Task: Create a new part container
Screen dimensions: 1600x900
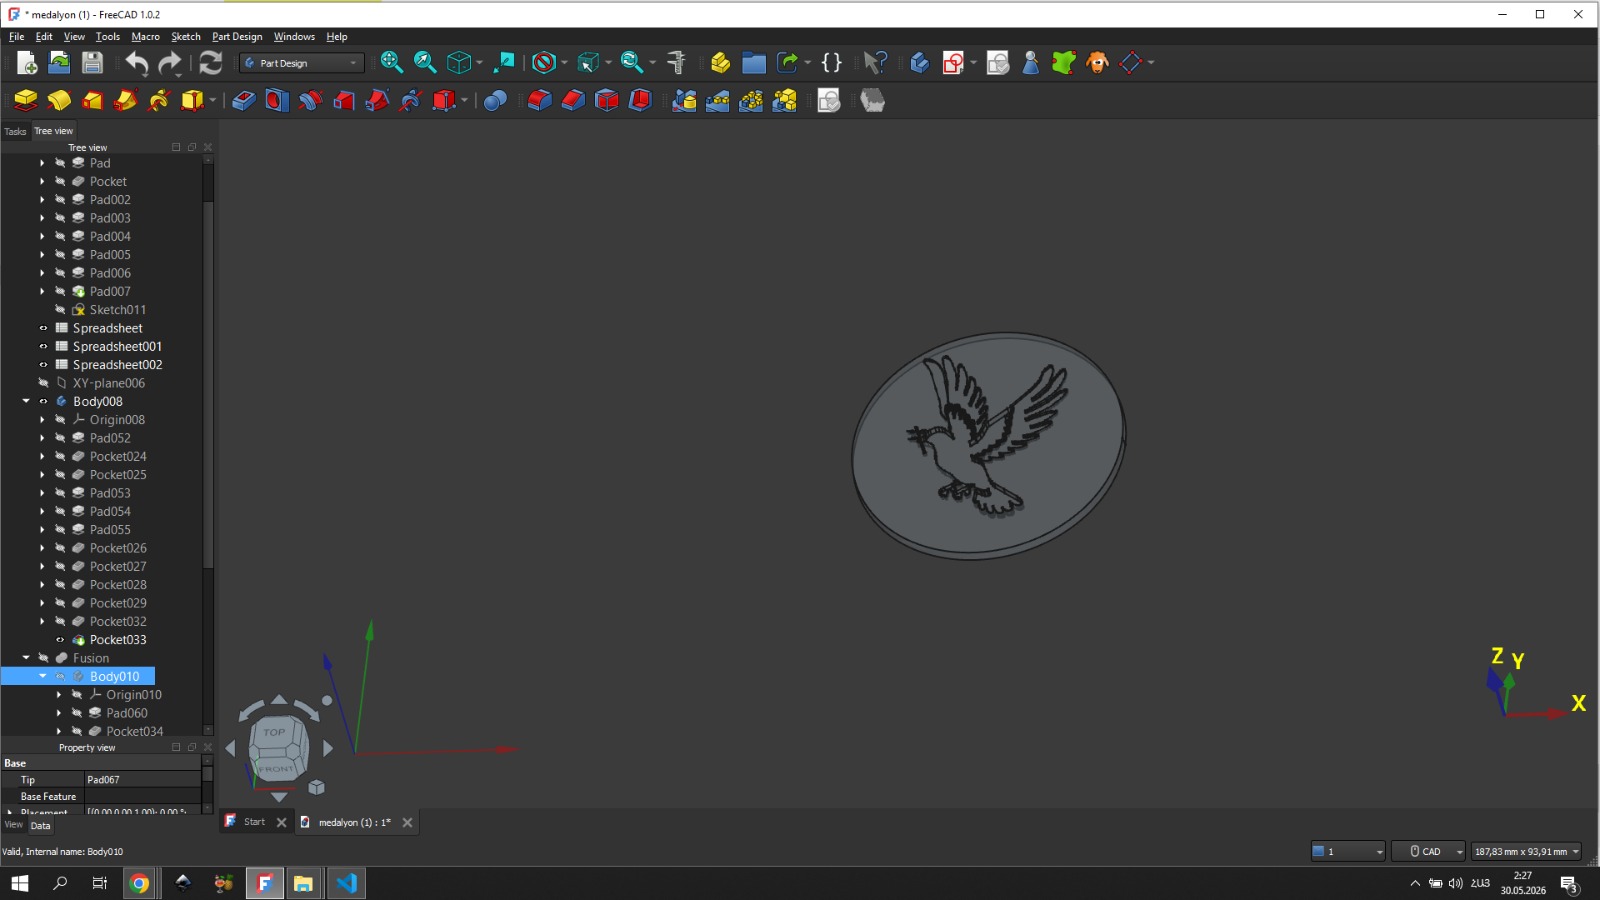Action: pyautogui.click(x=720, y=63)
